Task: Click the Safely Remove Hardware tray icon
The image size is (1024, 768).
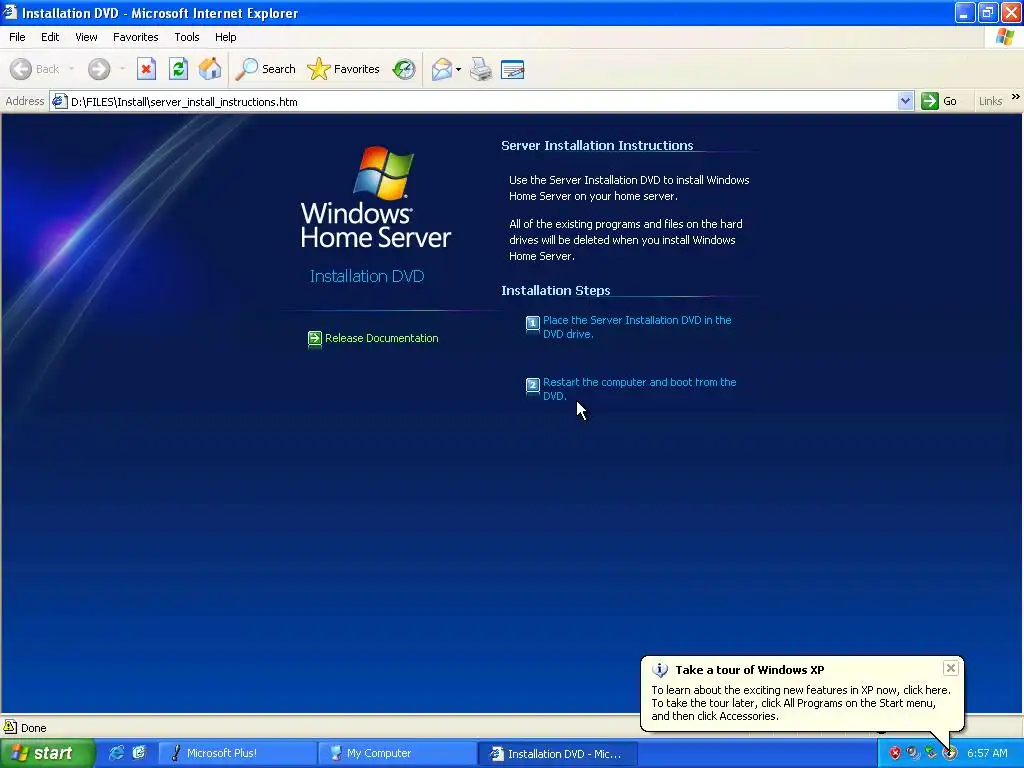Action: pyautogui.click(x=931, y=754)
